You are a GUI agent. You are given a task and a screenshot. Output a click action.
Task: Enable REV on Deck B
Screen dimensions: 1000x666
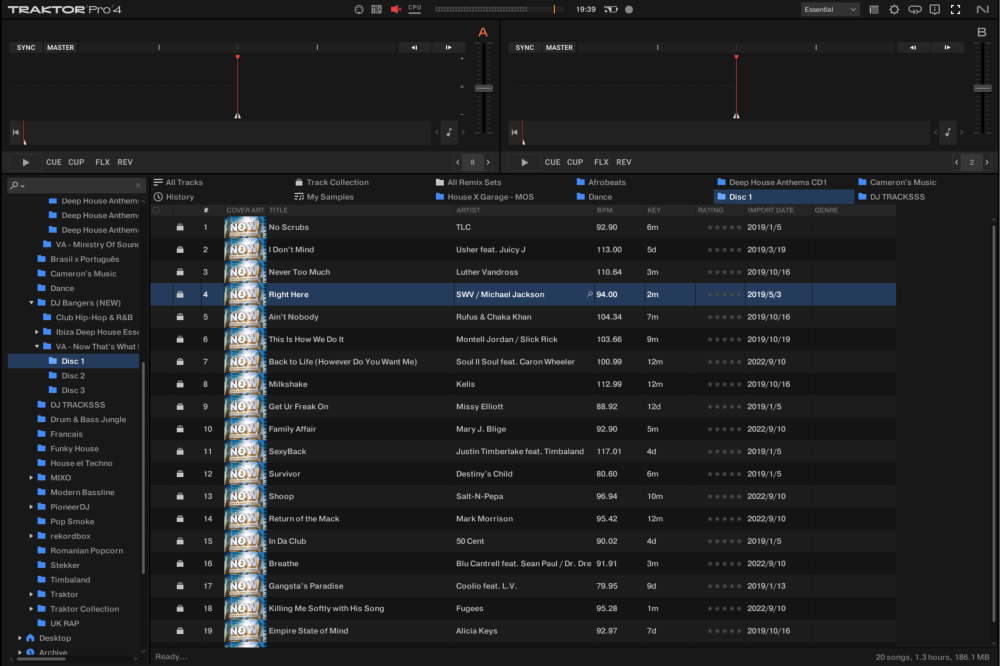(x=624, y=162)
